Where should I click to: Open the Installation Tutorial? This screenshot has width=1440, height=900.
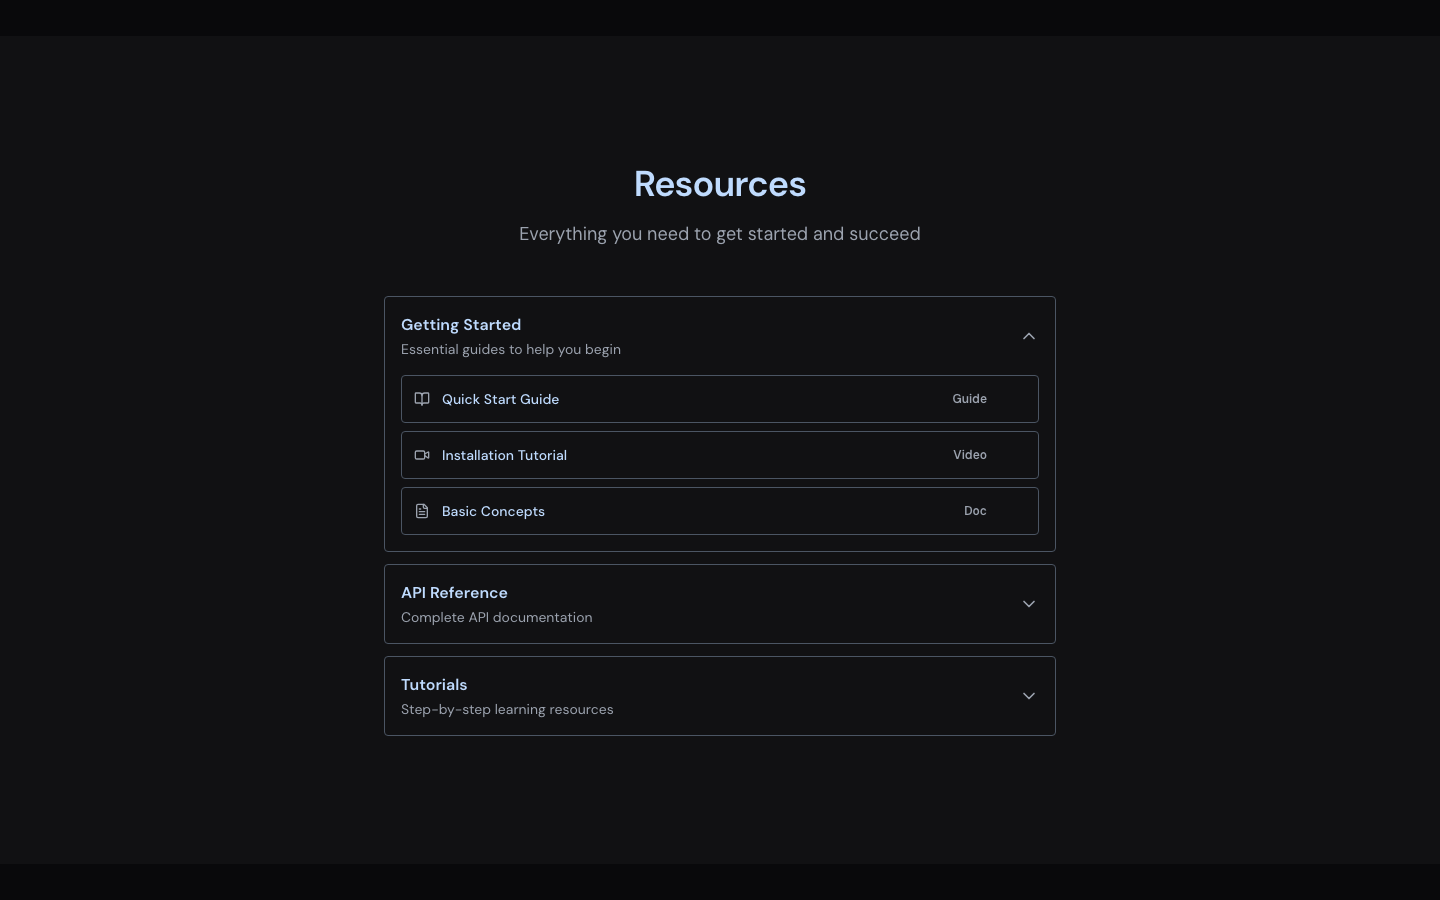point(504,455)
